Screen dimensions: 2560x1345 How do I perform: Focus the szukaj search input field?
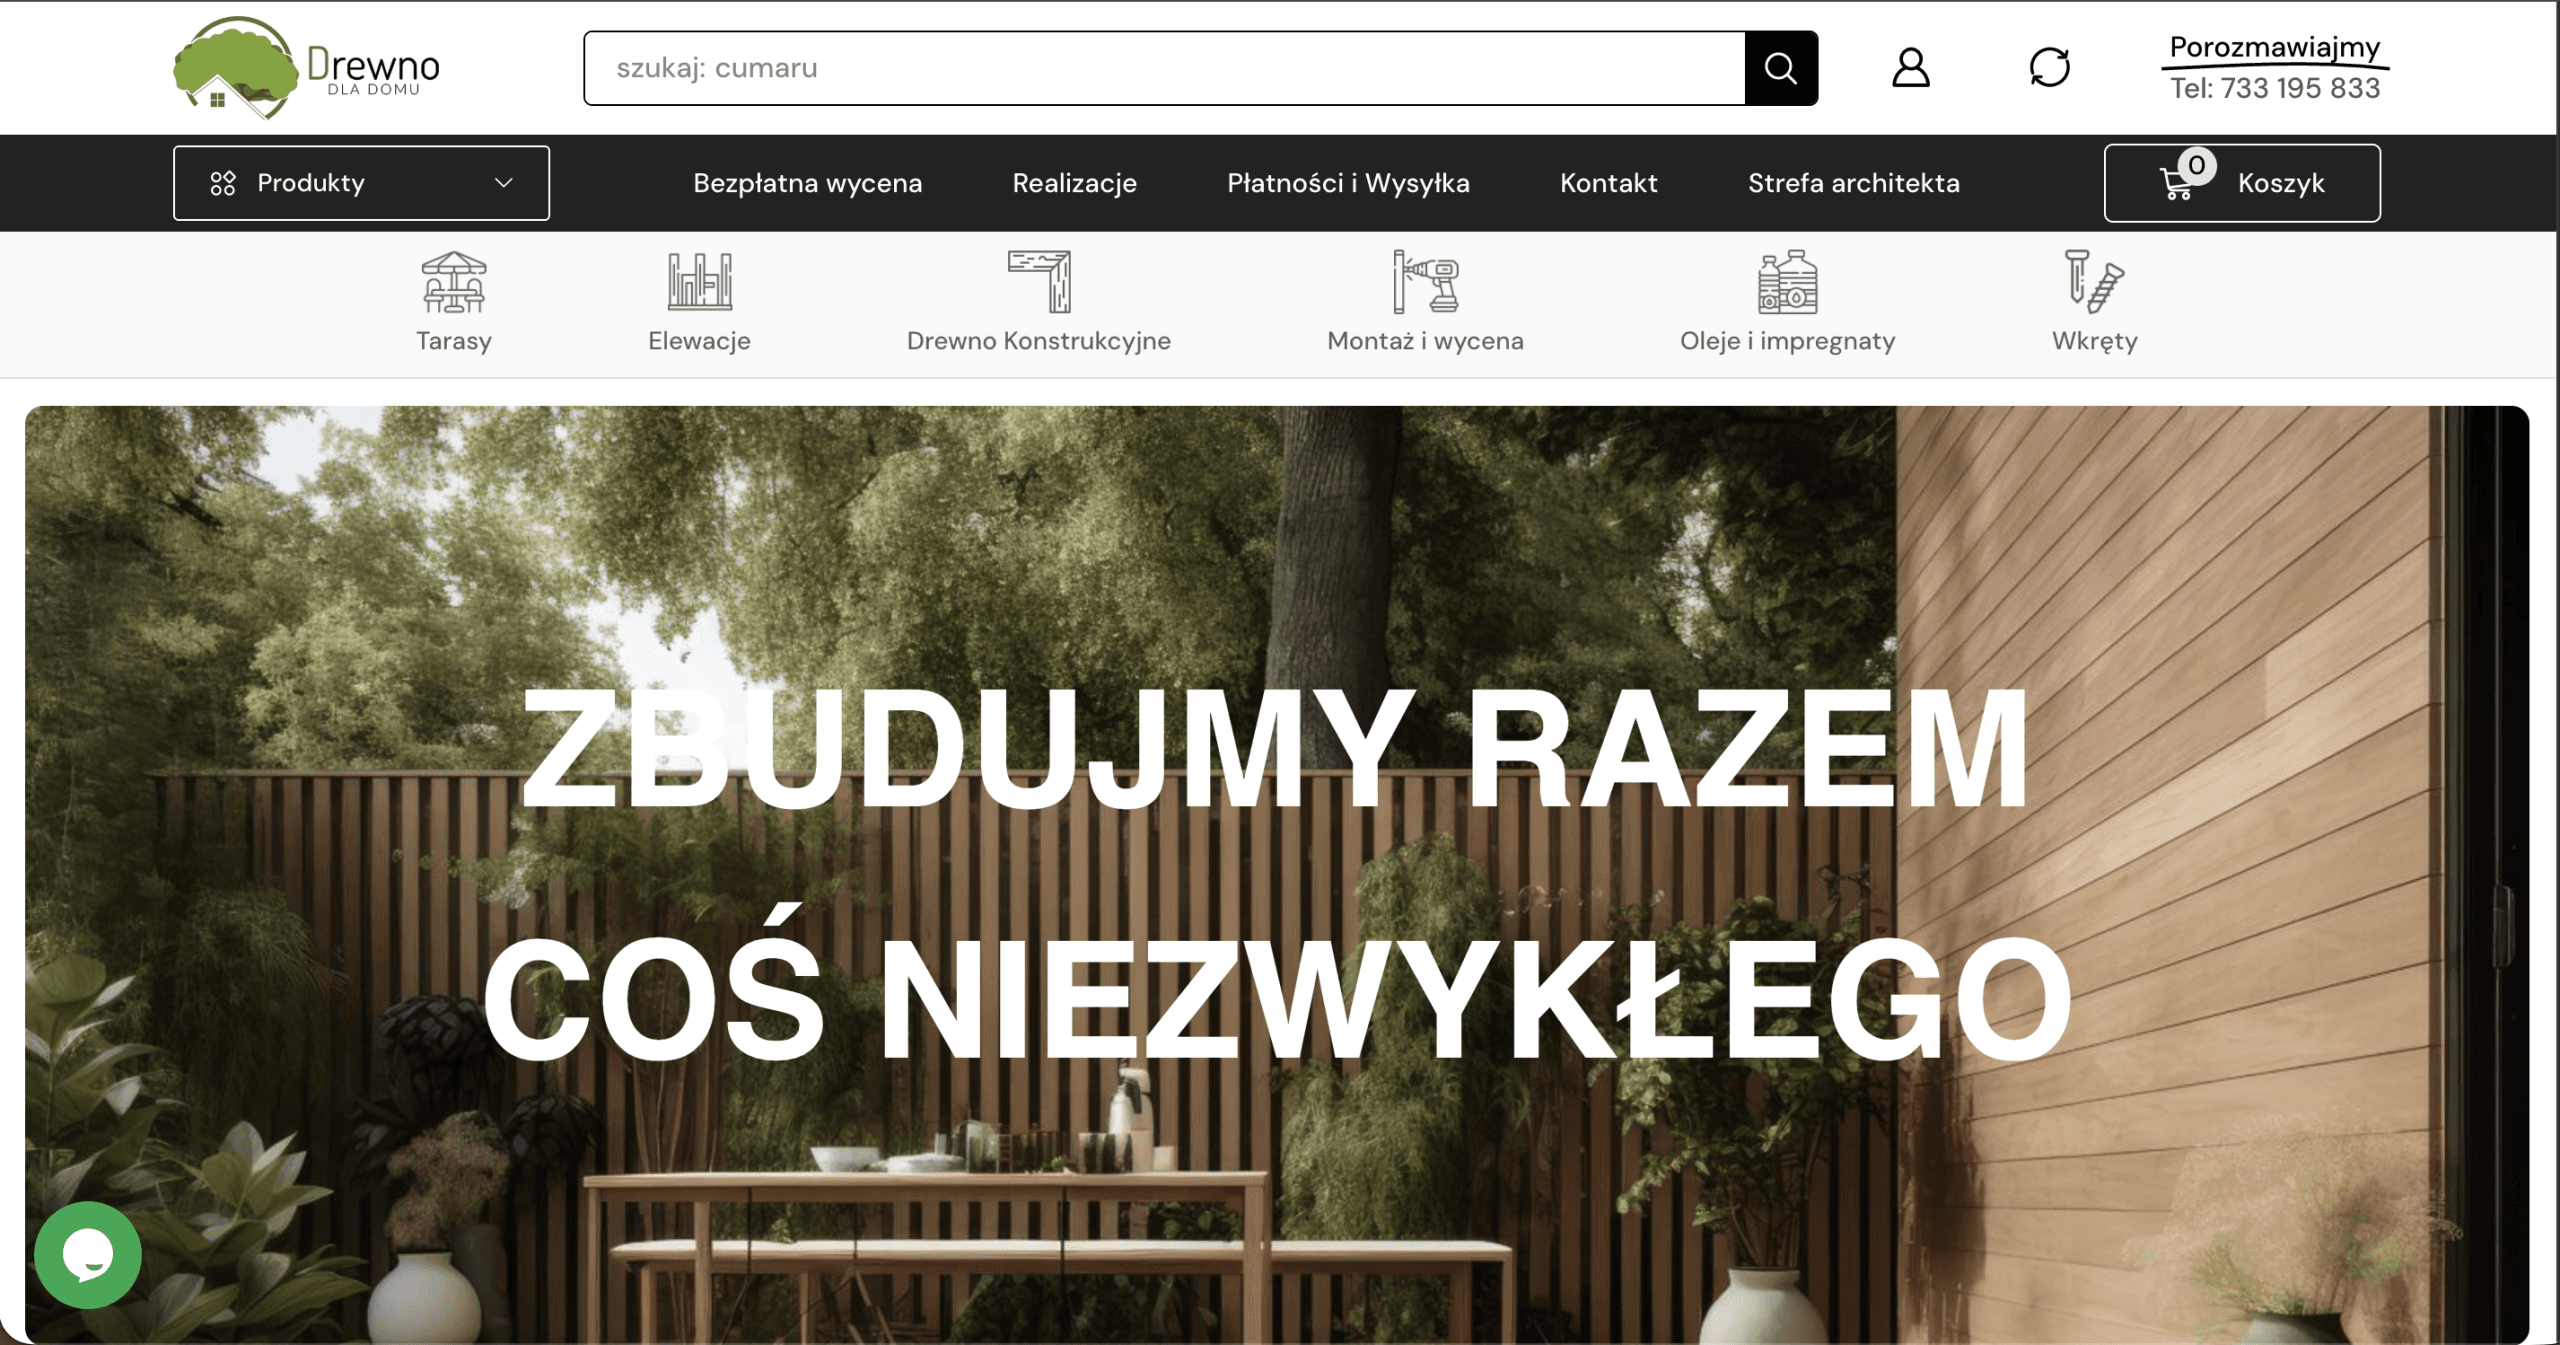(1164, 68)
